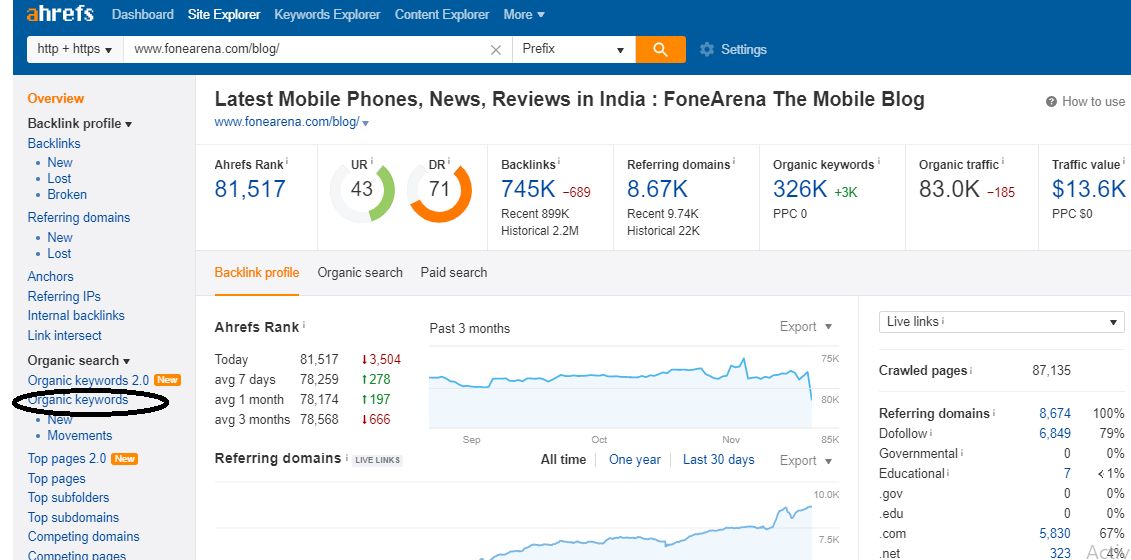Open the http + https protocol dropdown

point(75,50)
